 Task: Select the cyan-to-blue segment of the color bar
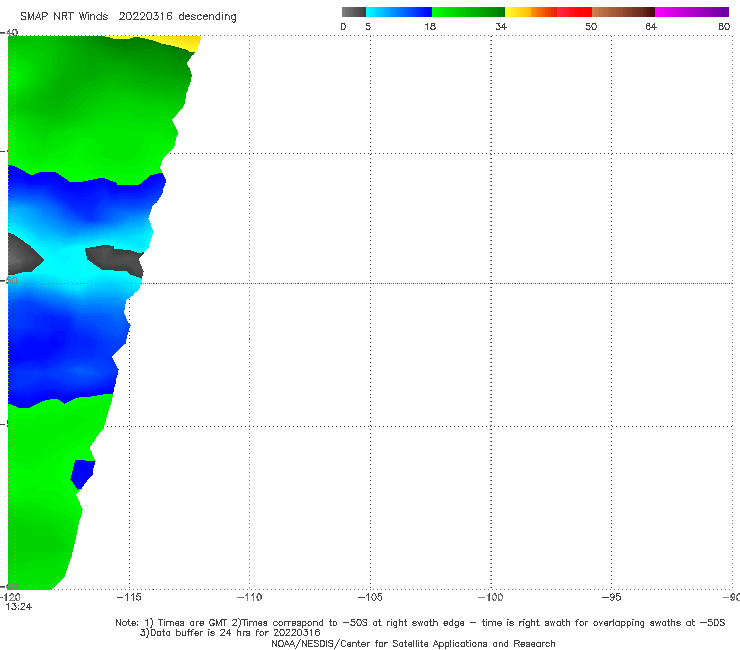coord(399,12)
